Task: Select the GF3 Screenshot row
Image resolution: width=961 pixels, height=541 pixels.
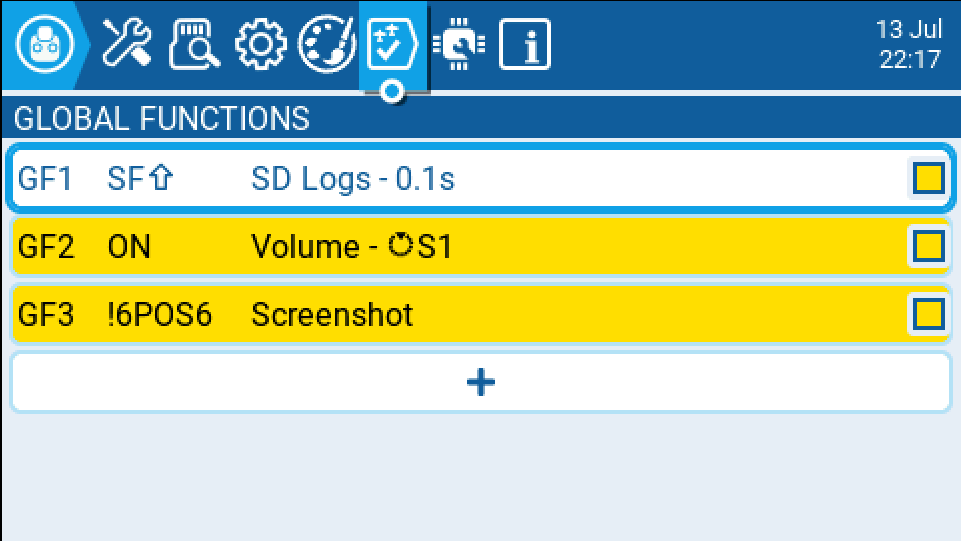Action: 480,314
